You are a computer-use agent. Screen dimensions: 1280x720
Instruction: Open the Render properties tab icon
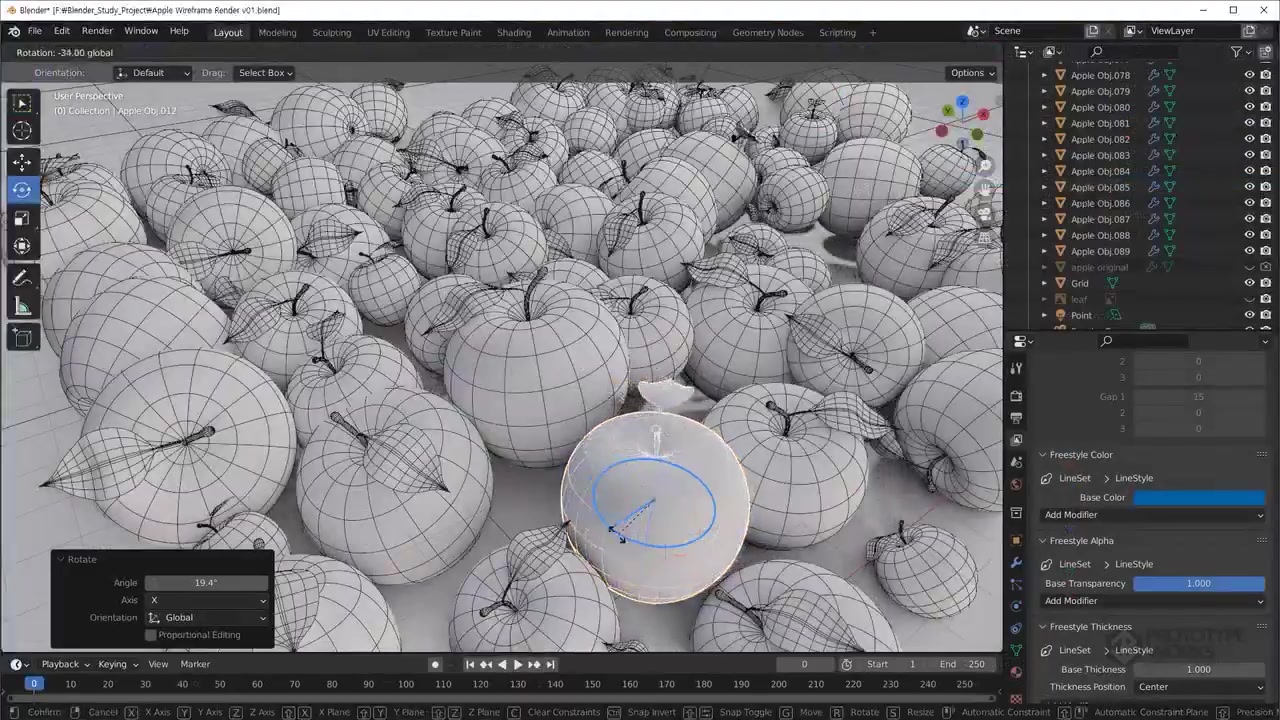coord(1017,396)
